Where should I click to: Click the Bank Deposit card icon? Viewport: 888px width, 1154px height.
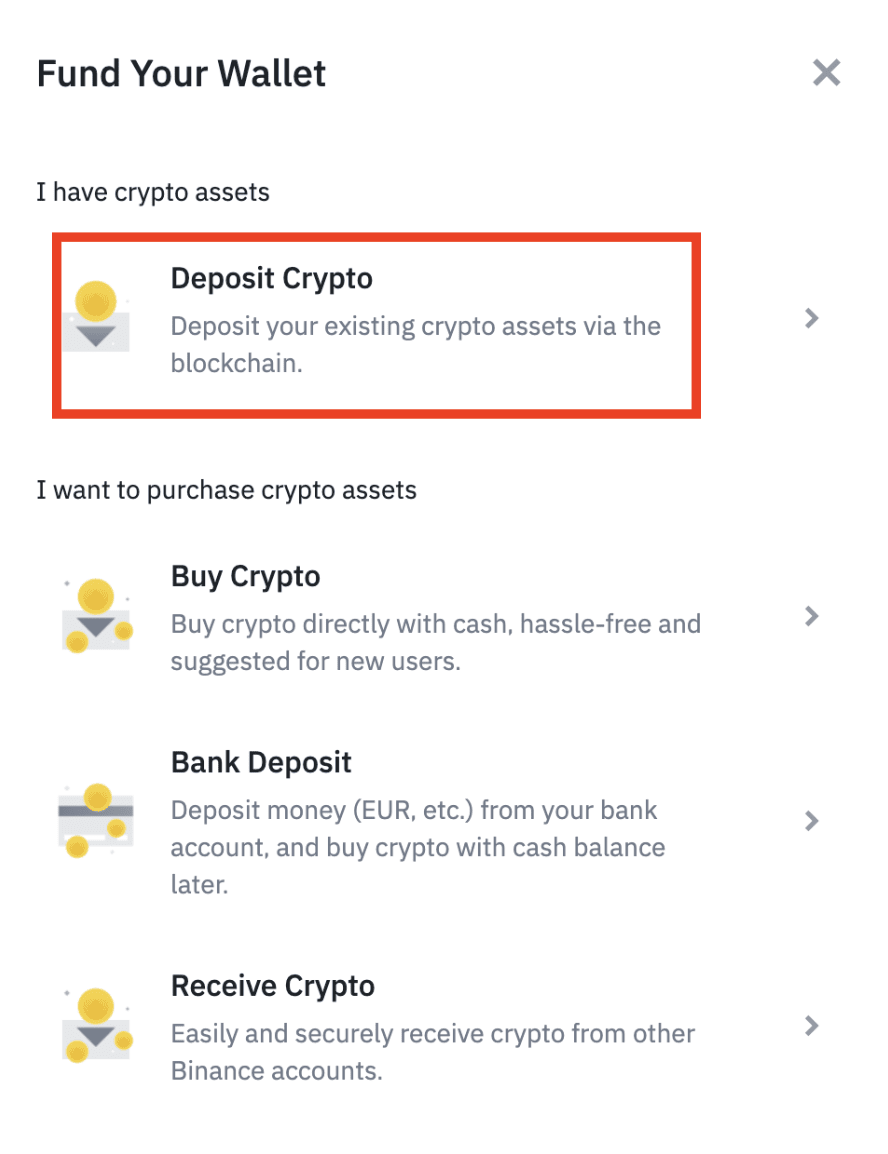coord(96,819)
